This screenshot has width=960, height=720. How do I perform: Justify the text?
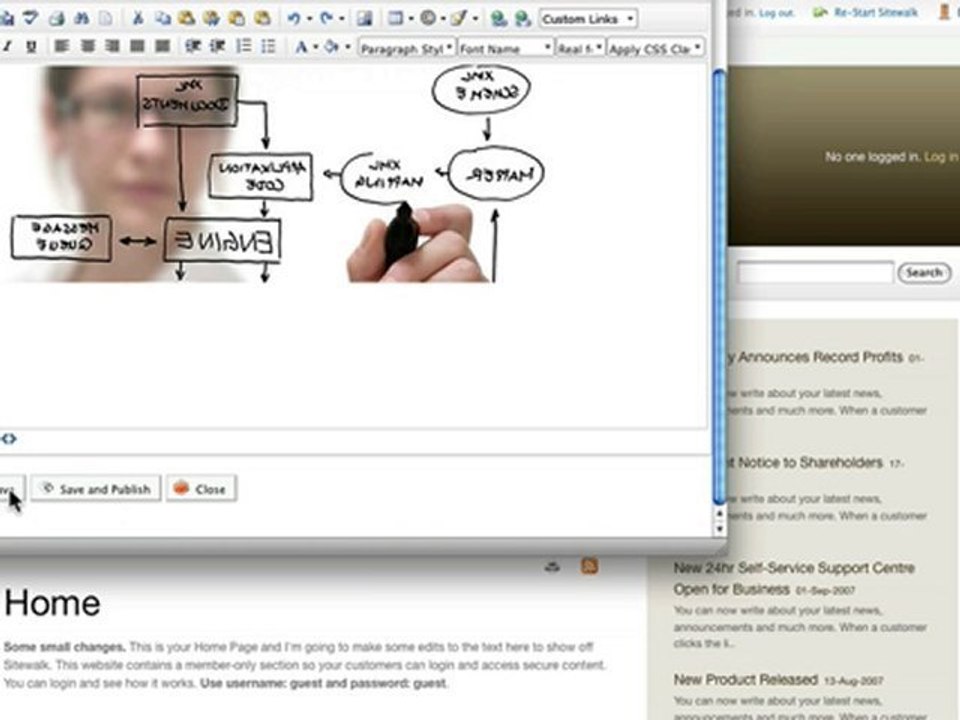tap(137, 46)
